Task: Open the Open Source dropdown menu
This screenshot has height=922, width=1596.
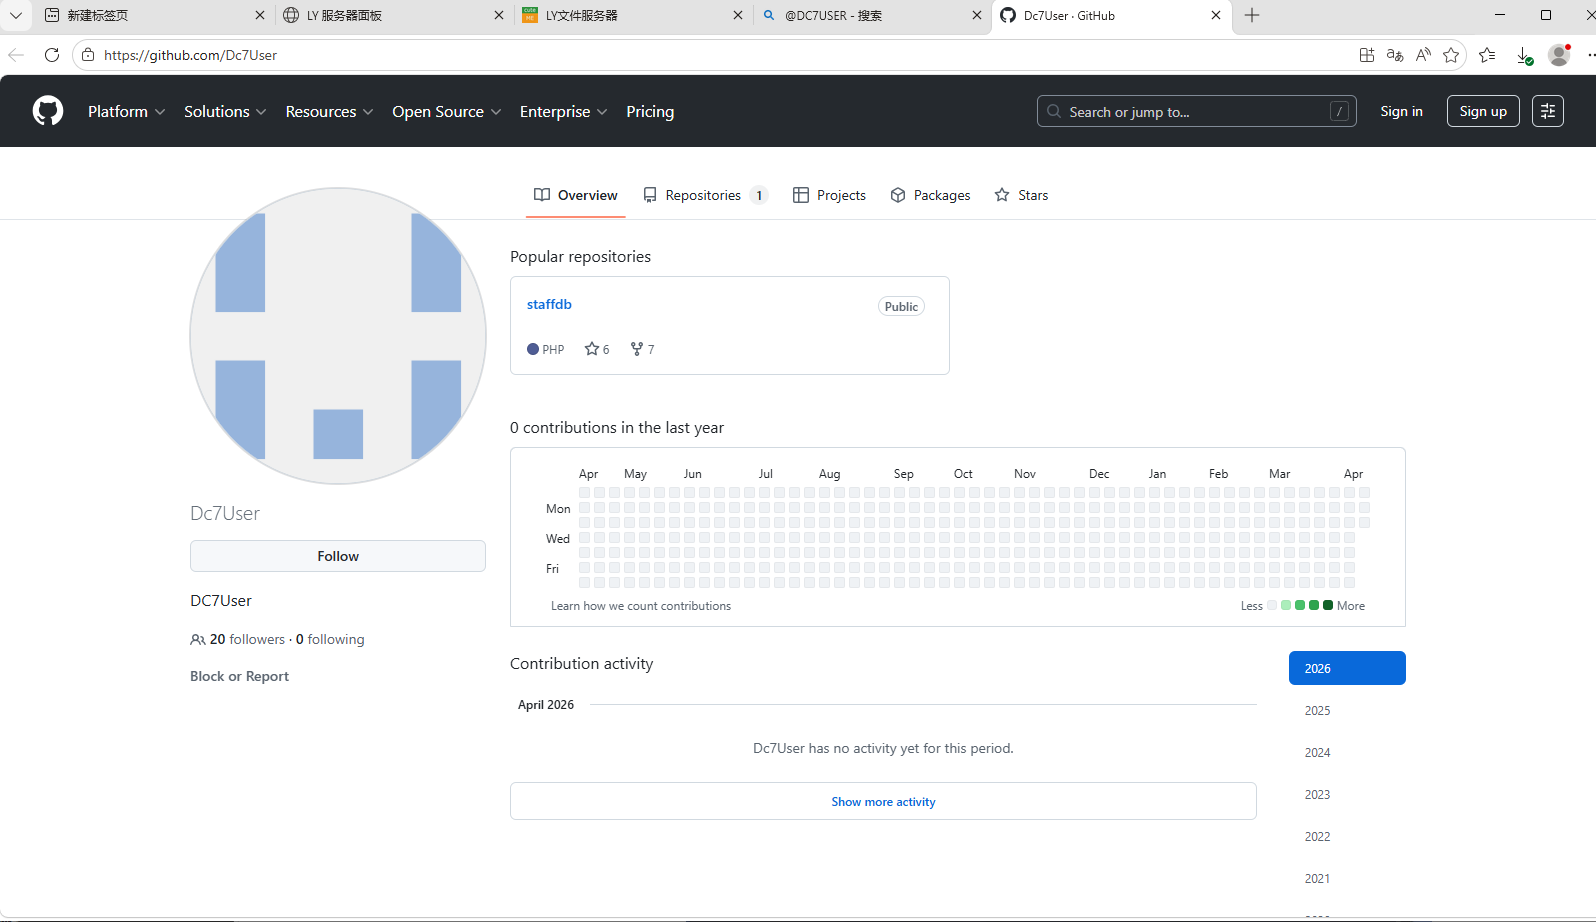Action: 446,111
